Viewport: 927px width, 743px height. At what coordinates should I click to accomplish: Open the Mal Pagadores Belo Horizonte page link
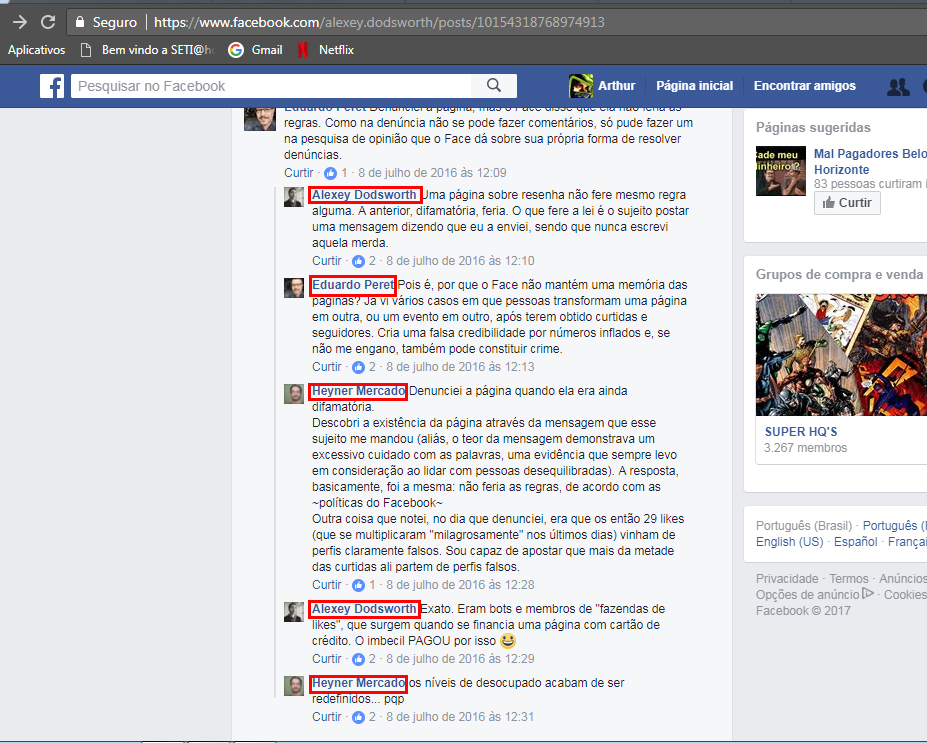(870, 162)
